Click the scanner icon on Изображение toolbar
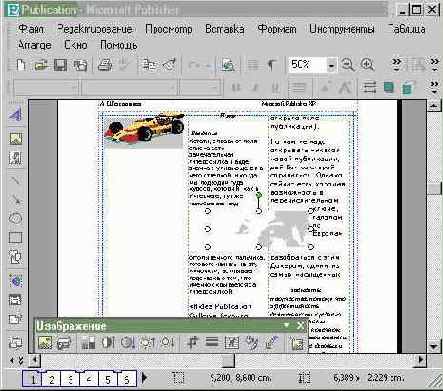This screenshot has height=391, width=443. (x=64, y=343)
